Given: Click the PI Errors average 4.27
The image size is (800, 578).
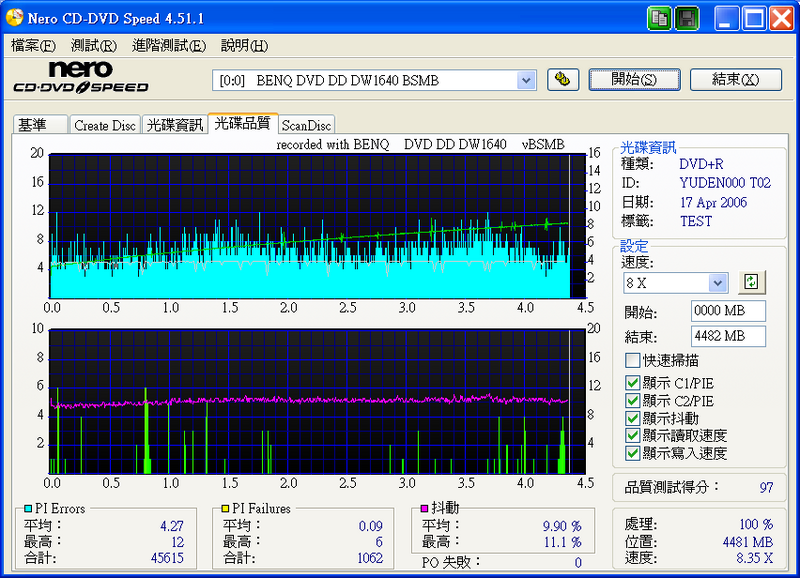Looking at the screenshot, I should 172,526.
